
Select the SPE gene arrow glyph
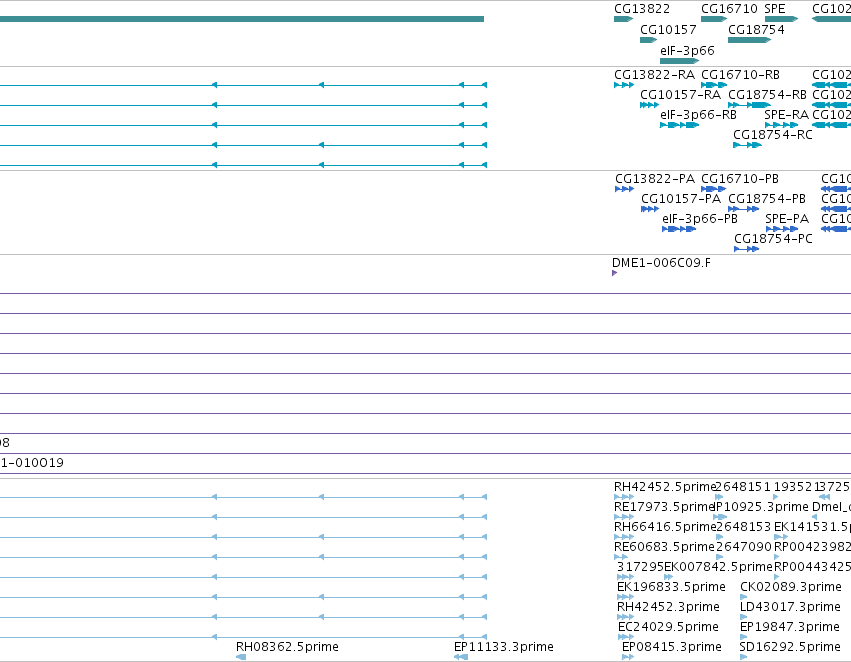tap(782, 19)
